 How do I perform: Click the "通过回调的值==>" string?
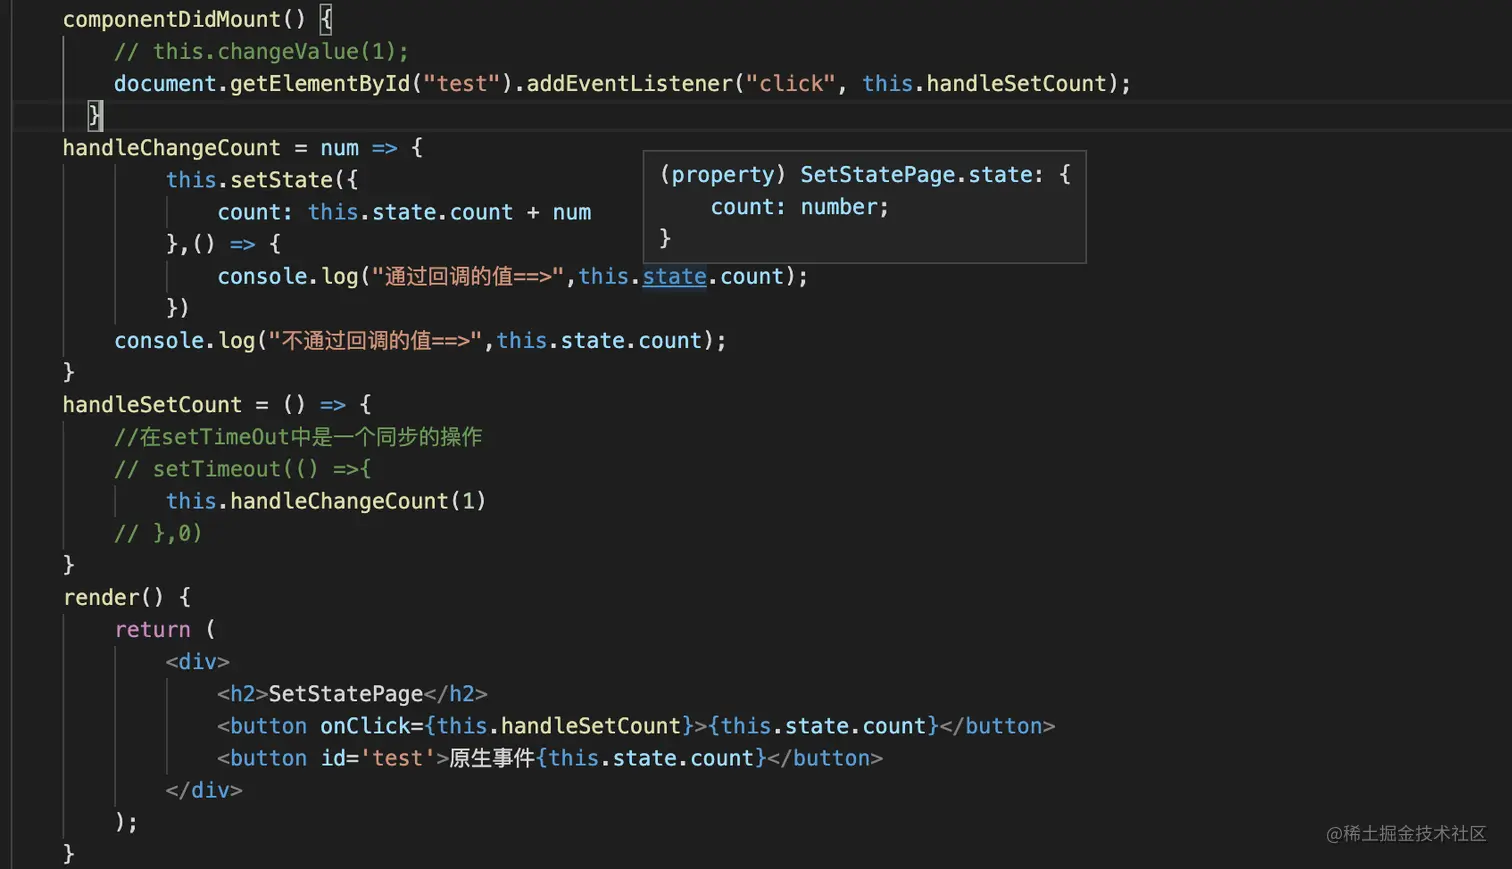click(x=469, y=276)
